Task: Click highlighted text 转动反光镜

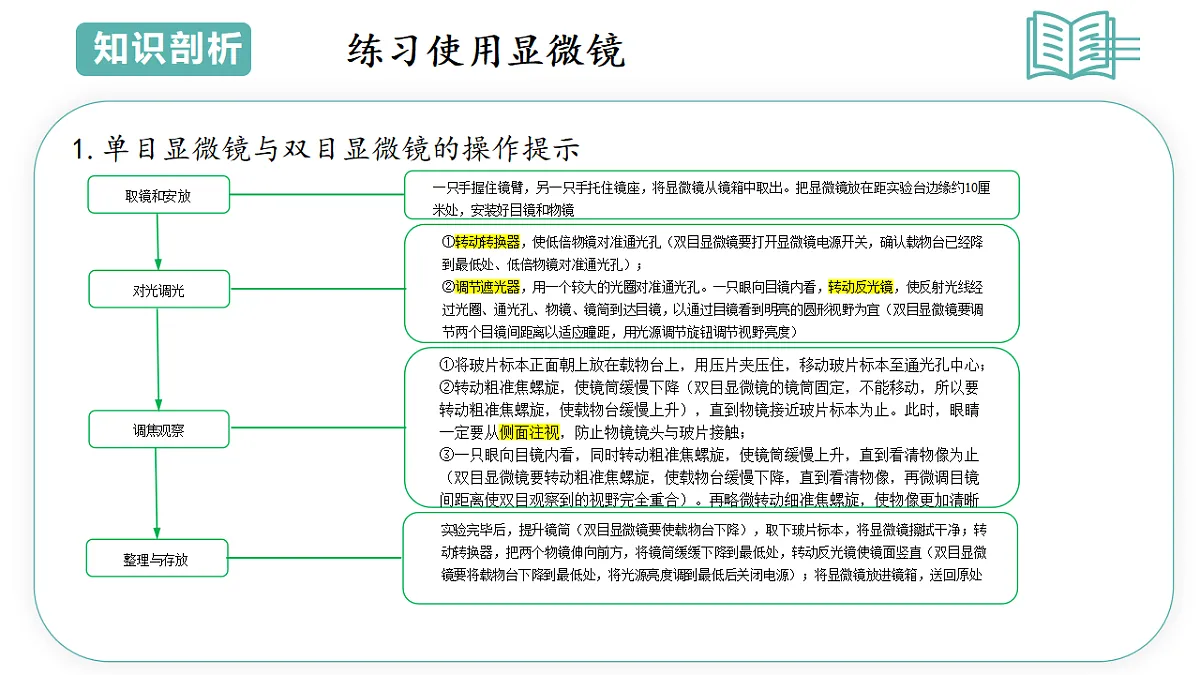Action: [860, 287]
